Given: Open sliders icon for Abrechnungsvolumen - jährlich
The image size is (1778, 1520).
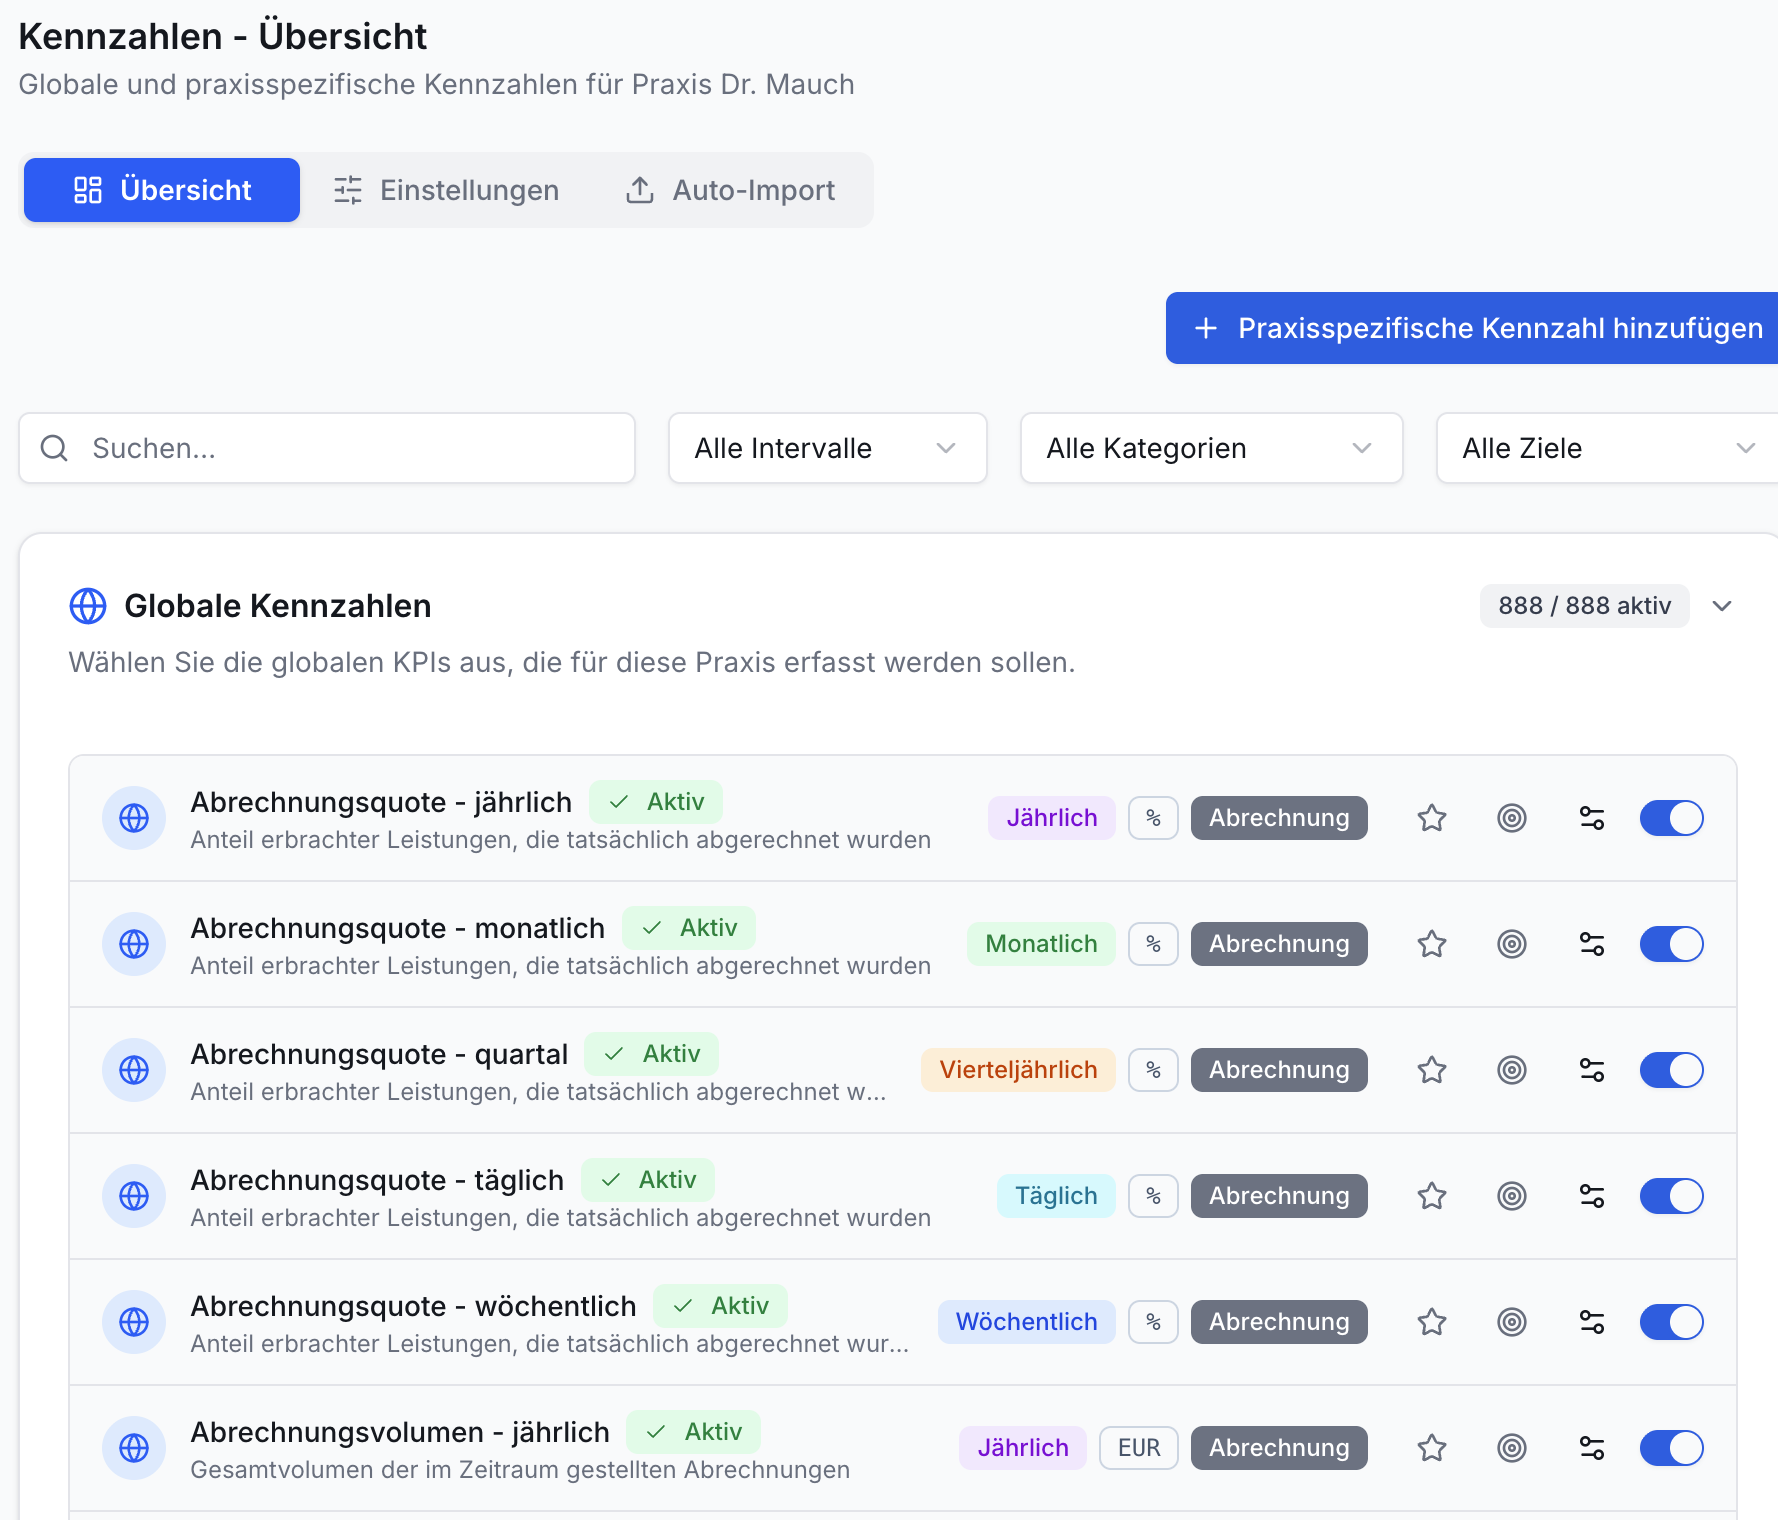Looking at the screenshot, I should 1592,1448.
